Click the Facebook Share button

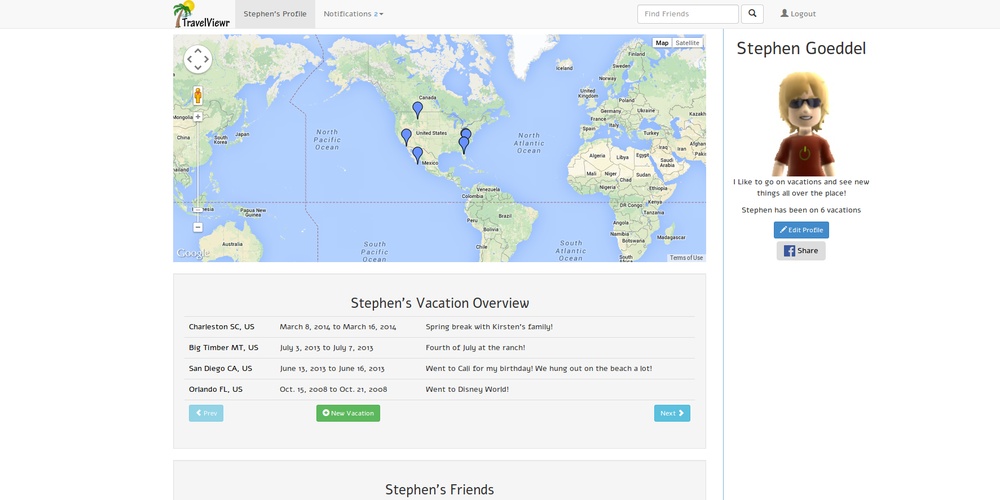(x=801, y=251)
